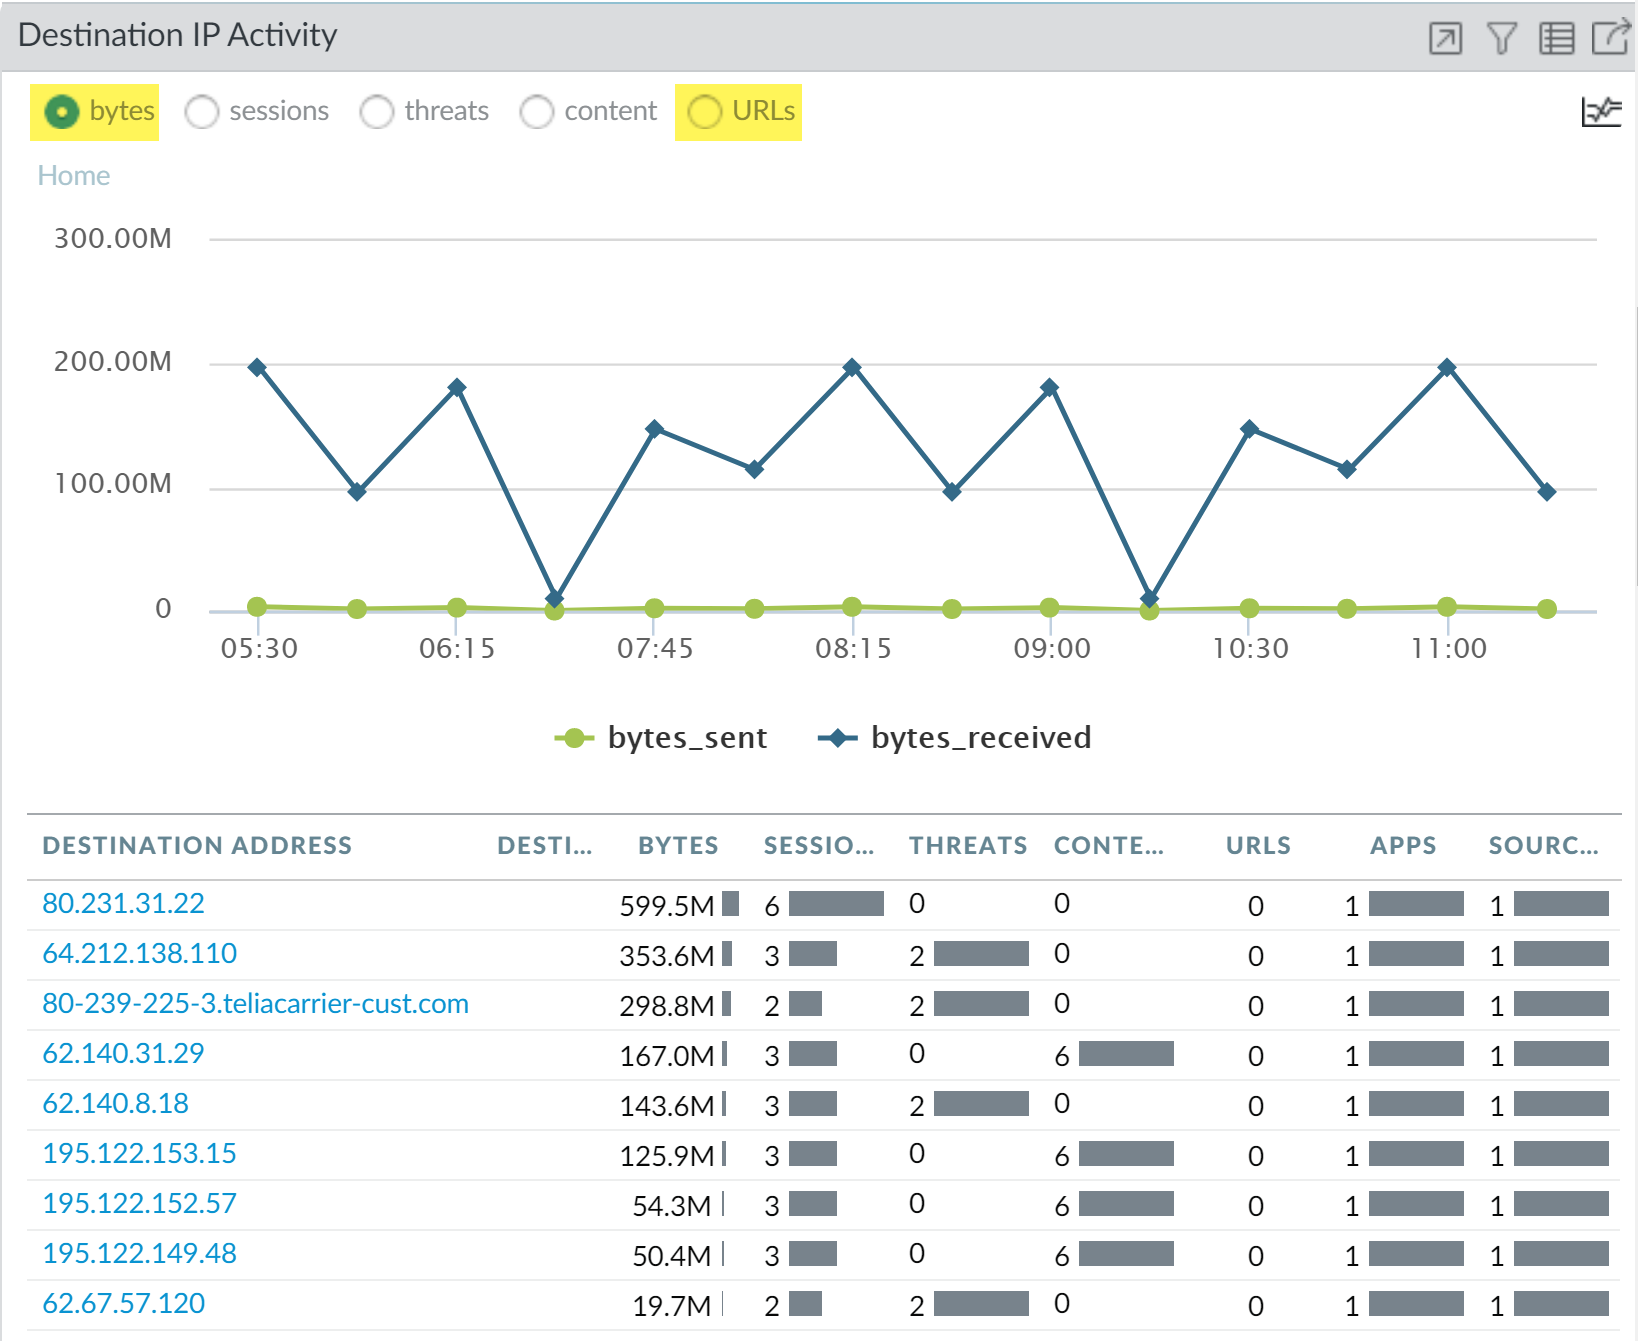1638x1341 pixels.
Task: Choose the content radio option
Action: tap(537, 112)
